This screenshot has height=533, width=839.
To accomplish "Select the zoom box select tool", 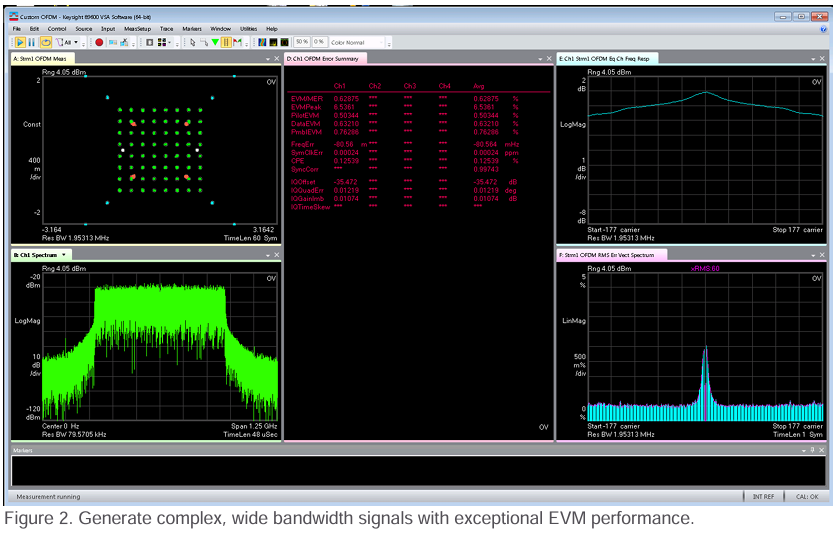I will [204, 42].
